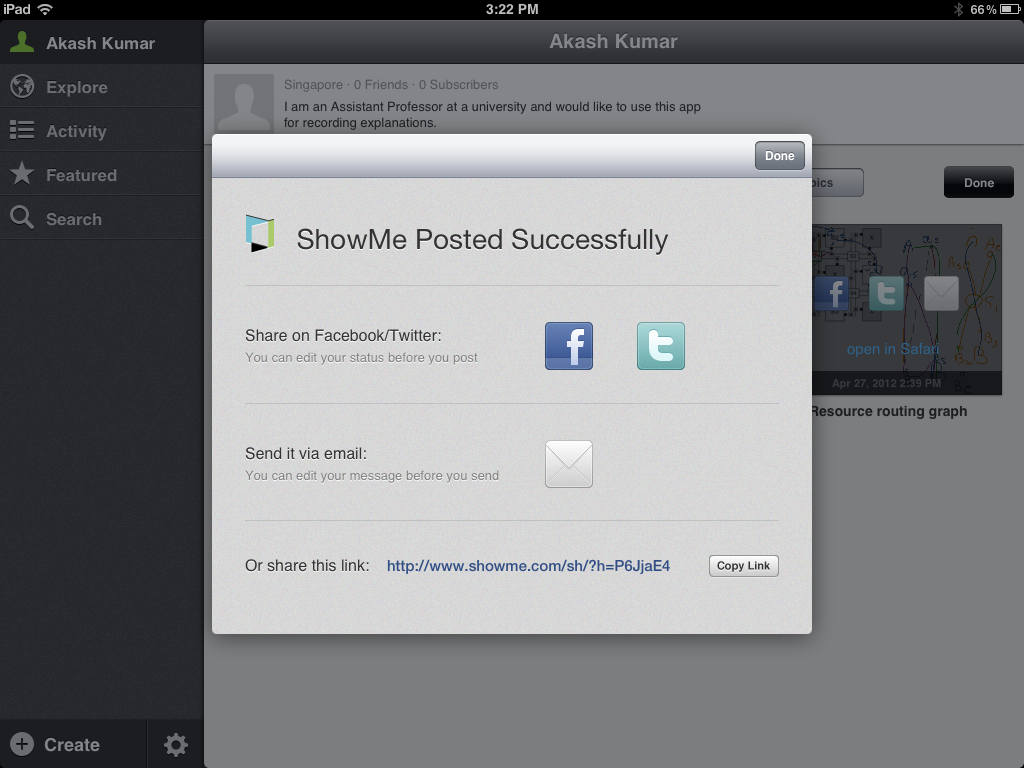Tap the battery indicator in status bar

[1010, 9]
